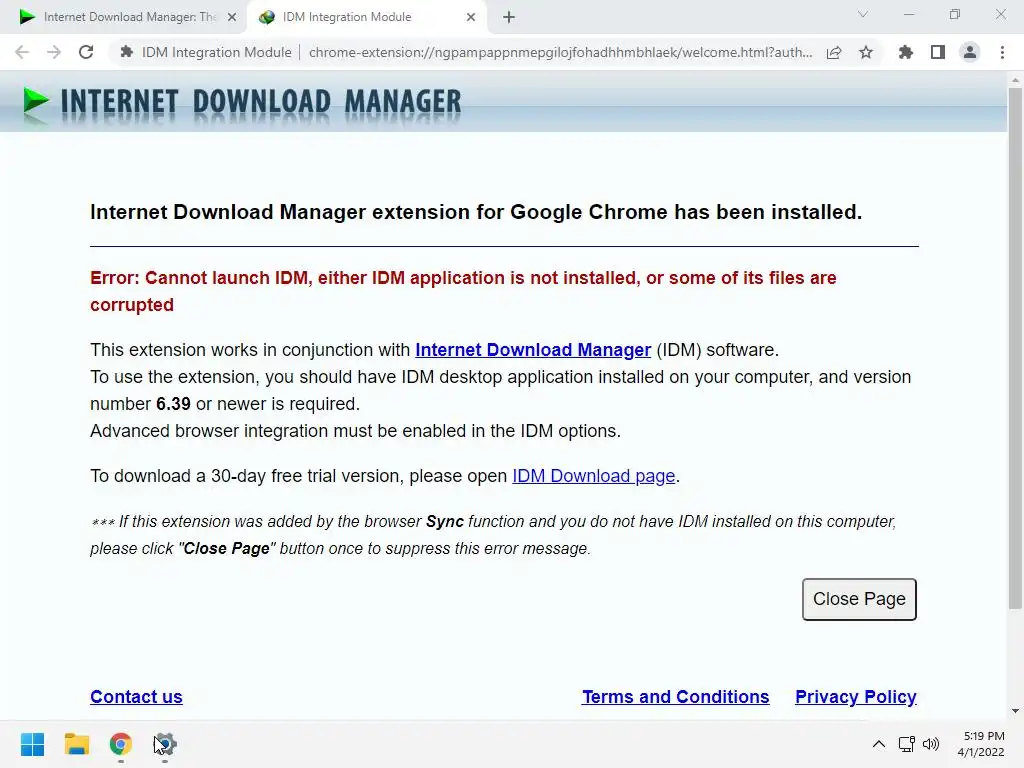This screenshot has width=1024, height=768.
Task: Switch to Internet Download Manager tab
Action: [x=124, y=17]
